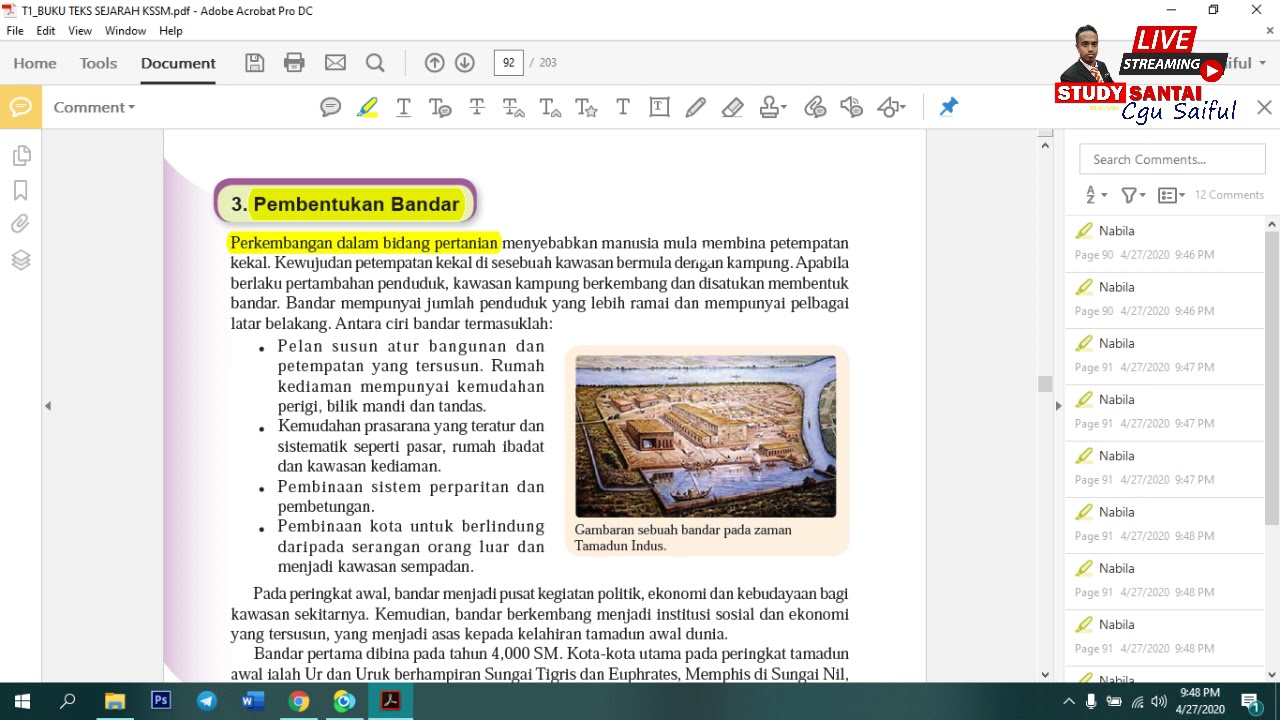This screenshot has height=720, width=1280.
Task: Switch to the Home tab
Action: point(35,63)
